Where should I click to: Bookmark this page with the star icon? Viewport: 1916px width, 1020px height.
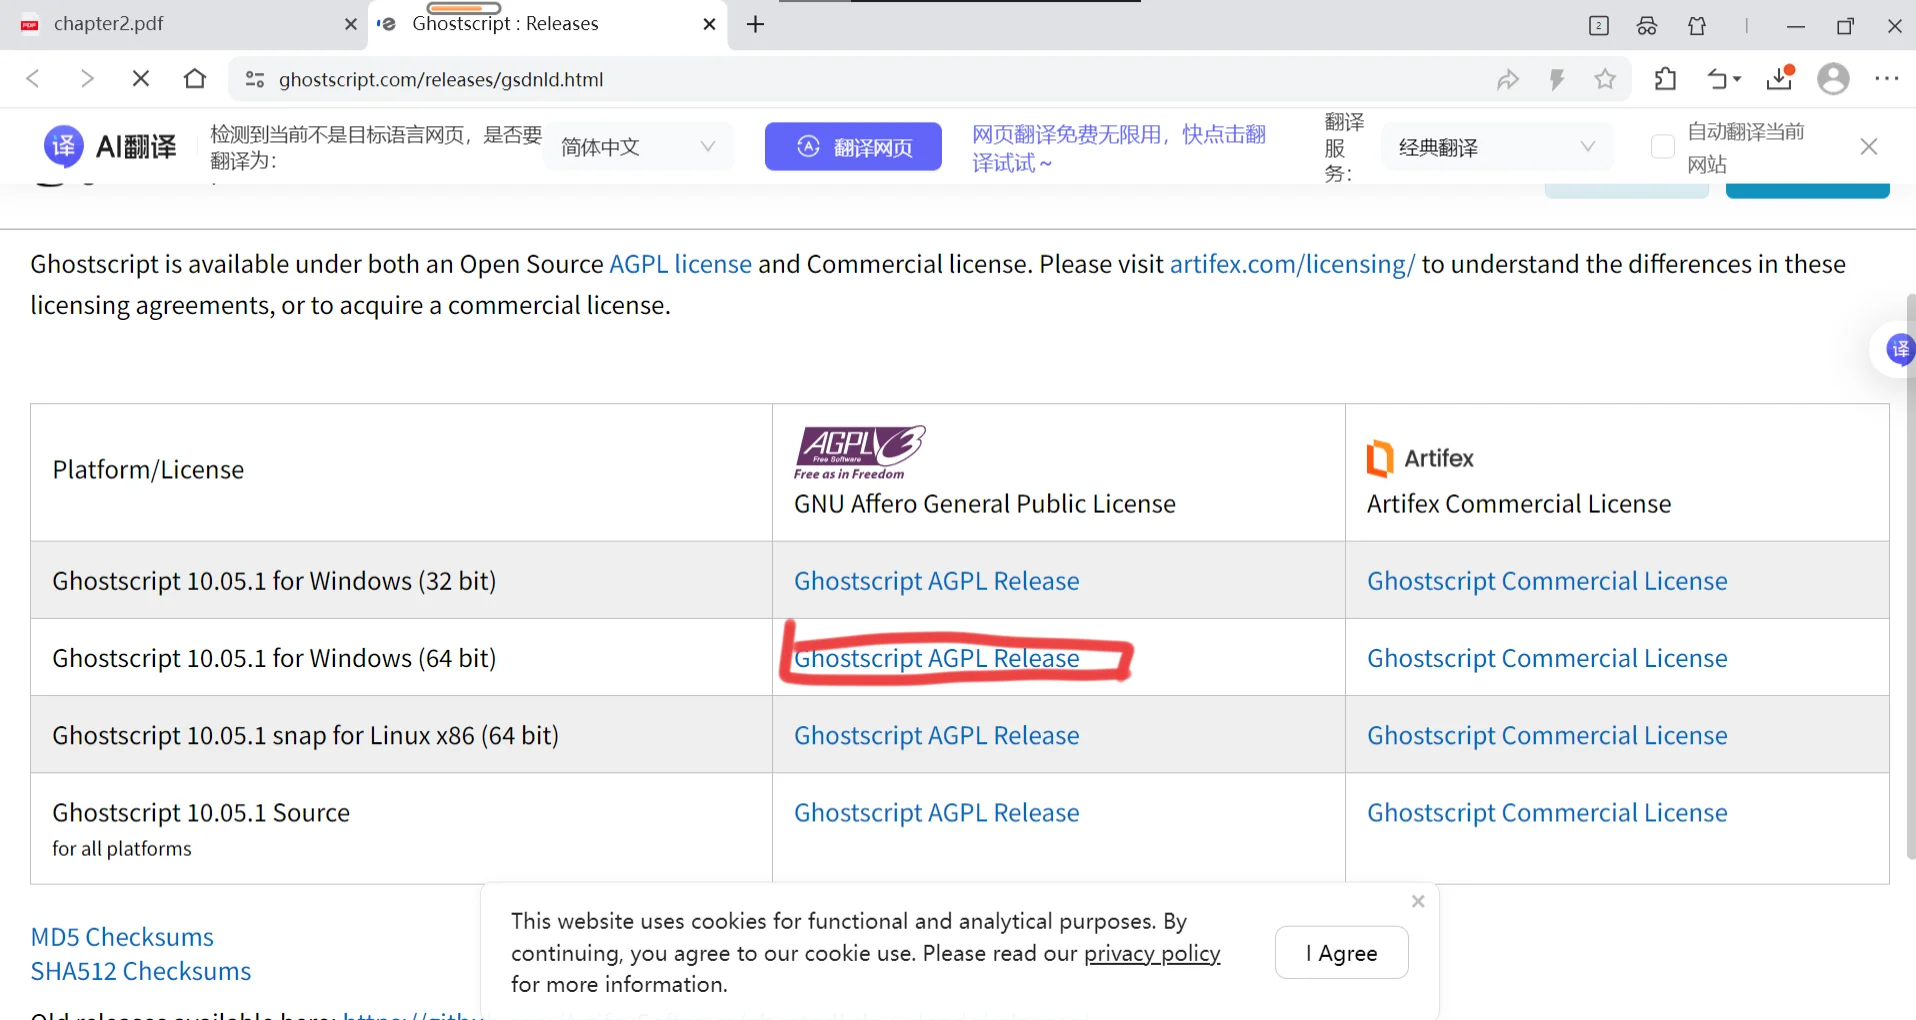tap(1605, 79)
